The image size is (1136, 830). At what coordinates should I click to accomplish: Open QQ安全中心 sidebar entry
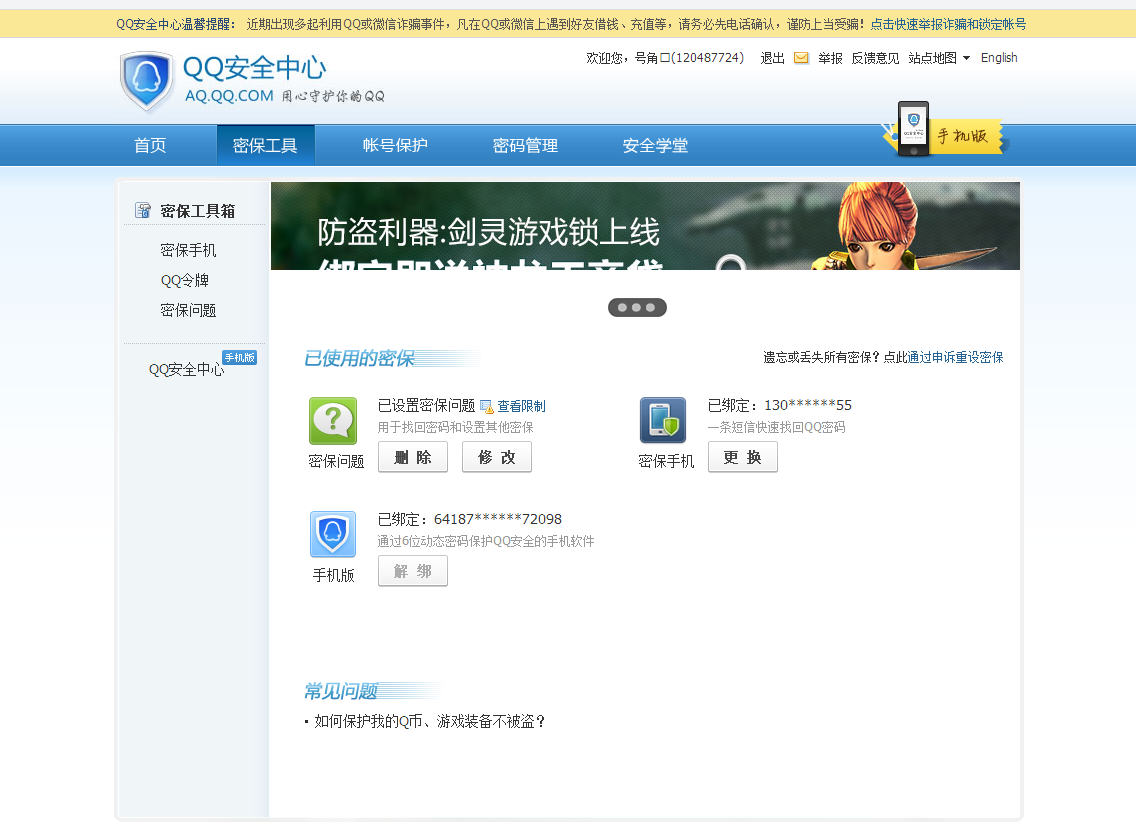coord(186,369)
